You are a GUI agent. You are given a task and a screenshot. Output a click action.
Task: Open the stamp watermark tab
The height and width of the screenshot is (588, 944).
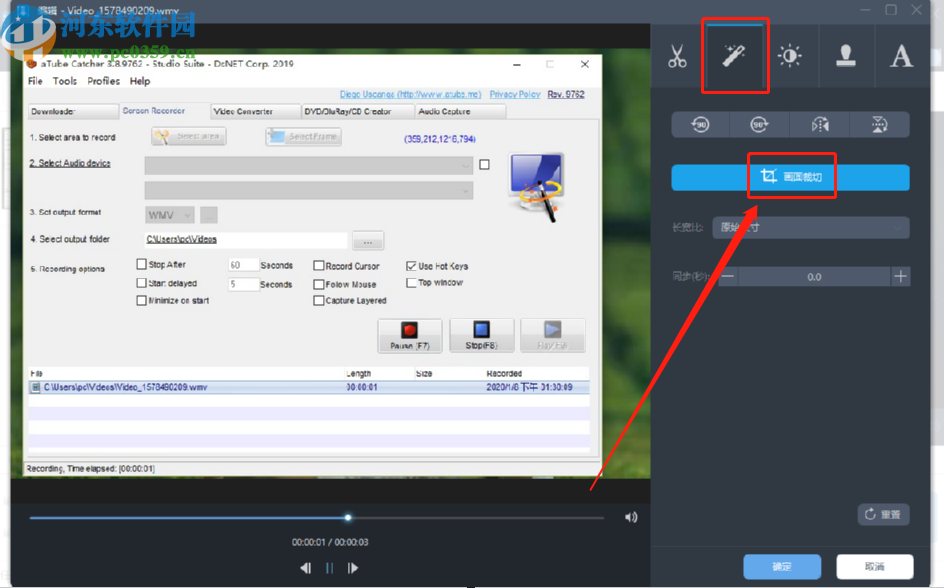point(846,56)
